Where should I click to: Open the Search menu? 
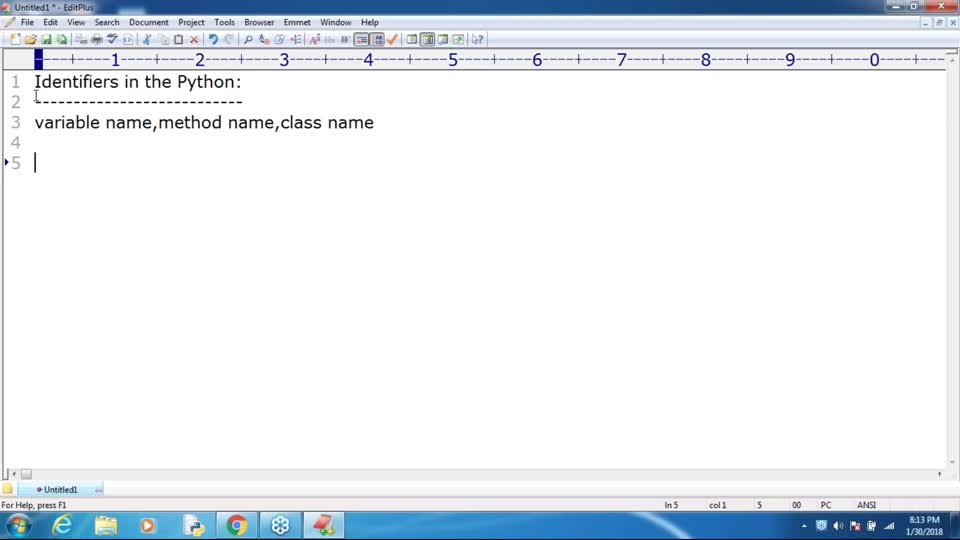pos(107,23)
